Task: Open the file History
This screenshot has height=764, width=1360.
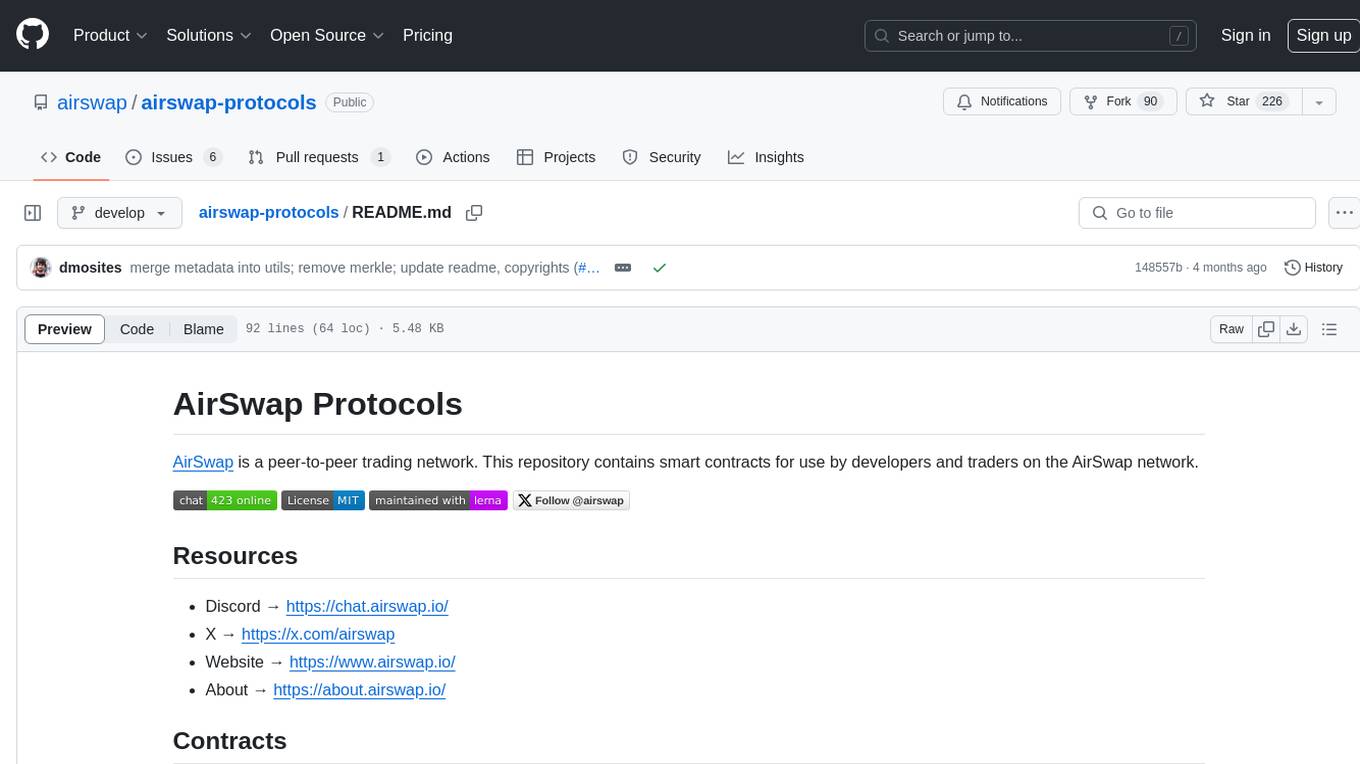Action: [x=1313, y=268]
